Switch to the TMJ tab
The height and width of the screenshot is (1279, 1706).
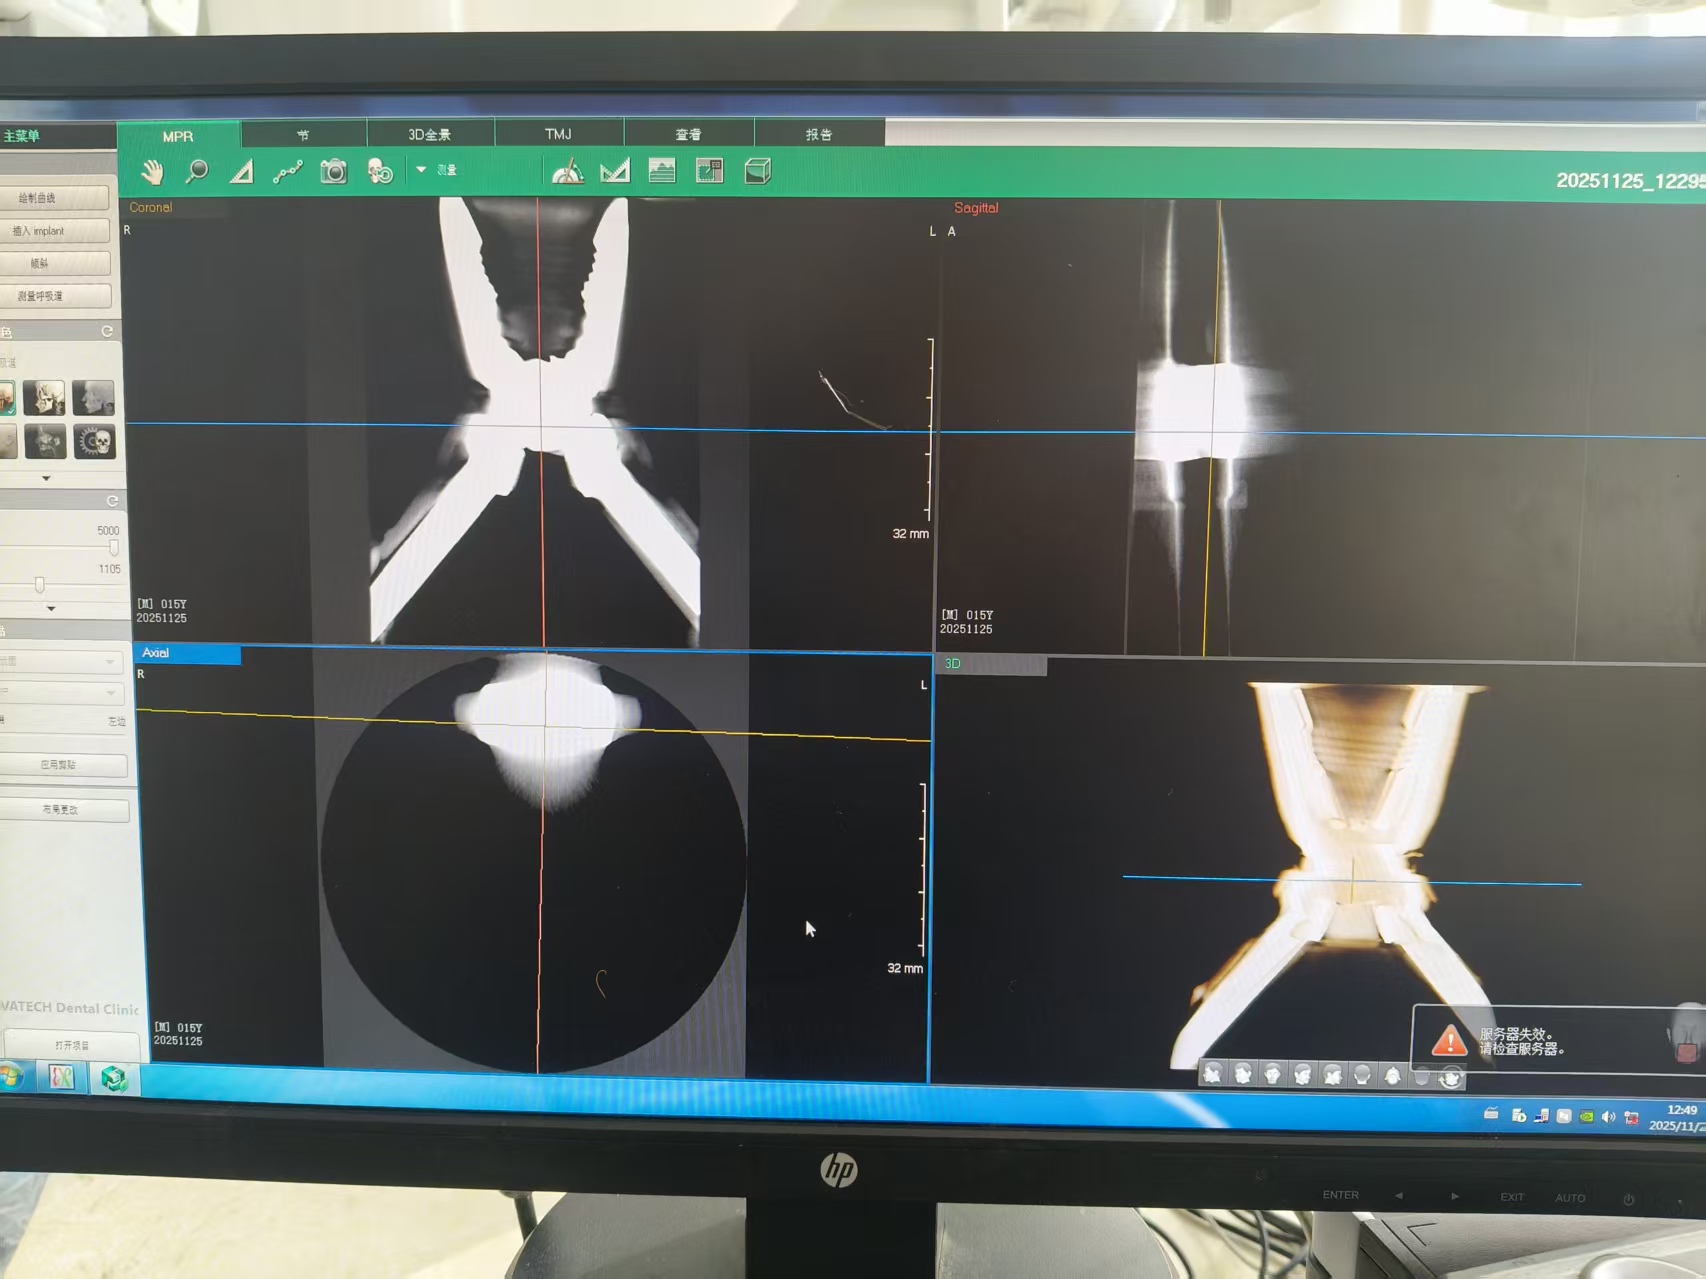point(558,133)
